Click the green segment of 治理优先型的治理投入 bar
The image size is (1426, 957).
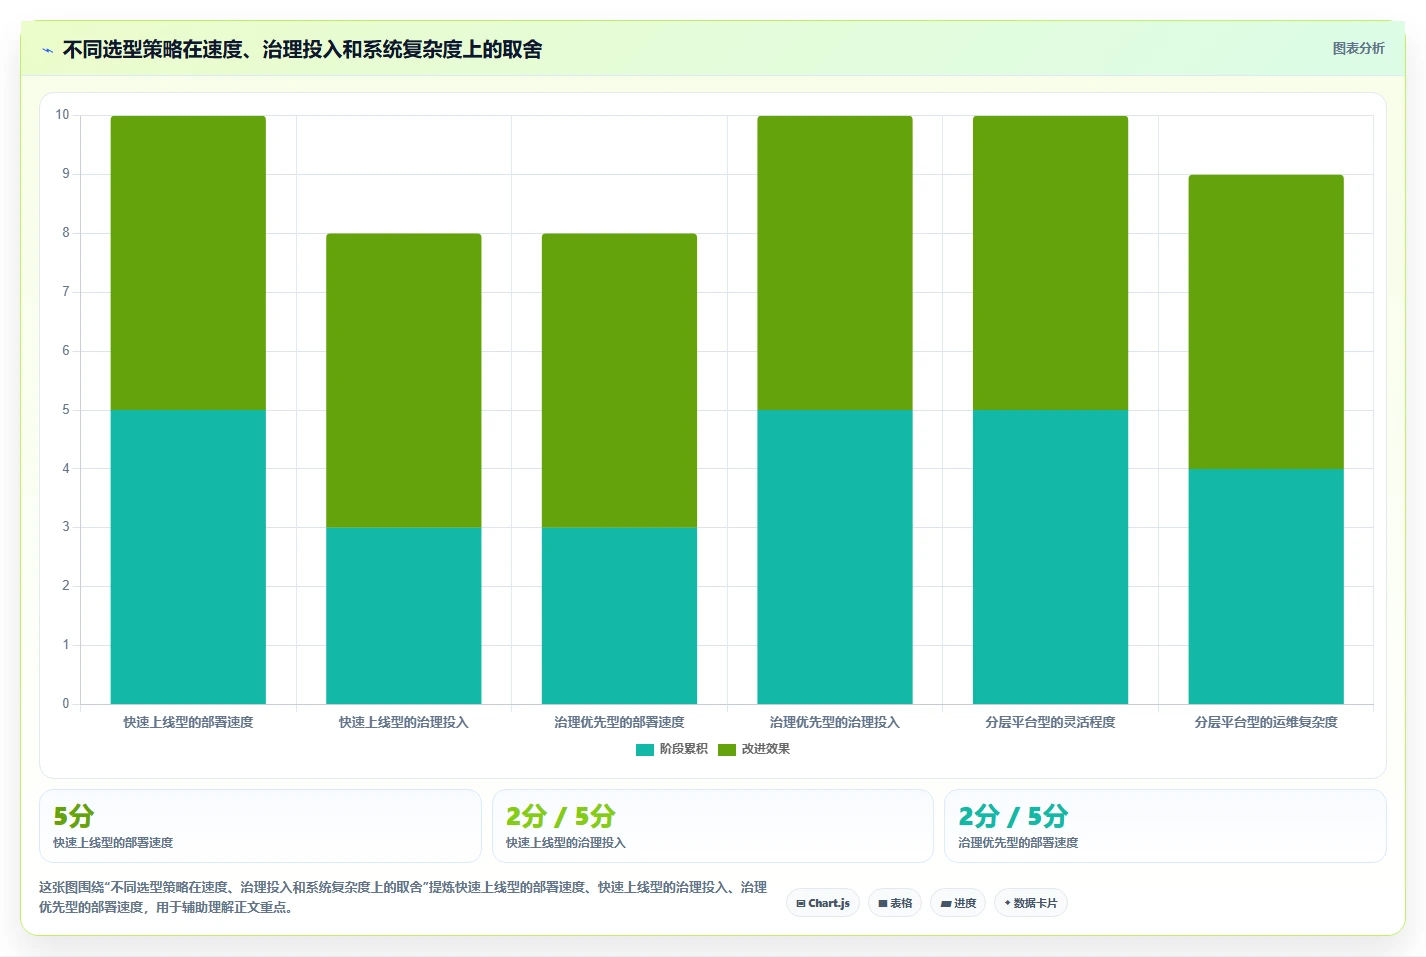click(x=835, y=263)
